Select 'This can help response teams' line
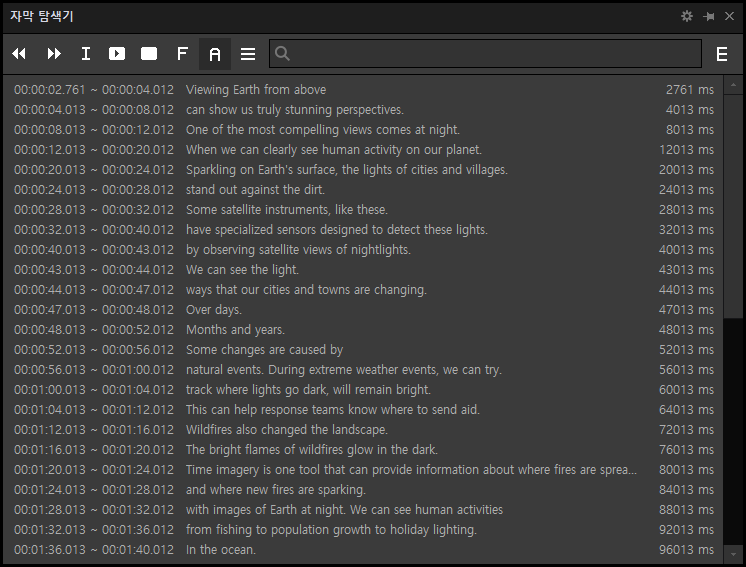Viewport: 746px width, 567px height. [x=333, y=410]
